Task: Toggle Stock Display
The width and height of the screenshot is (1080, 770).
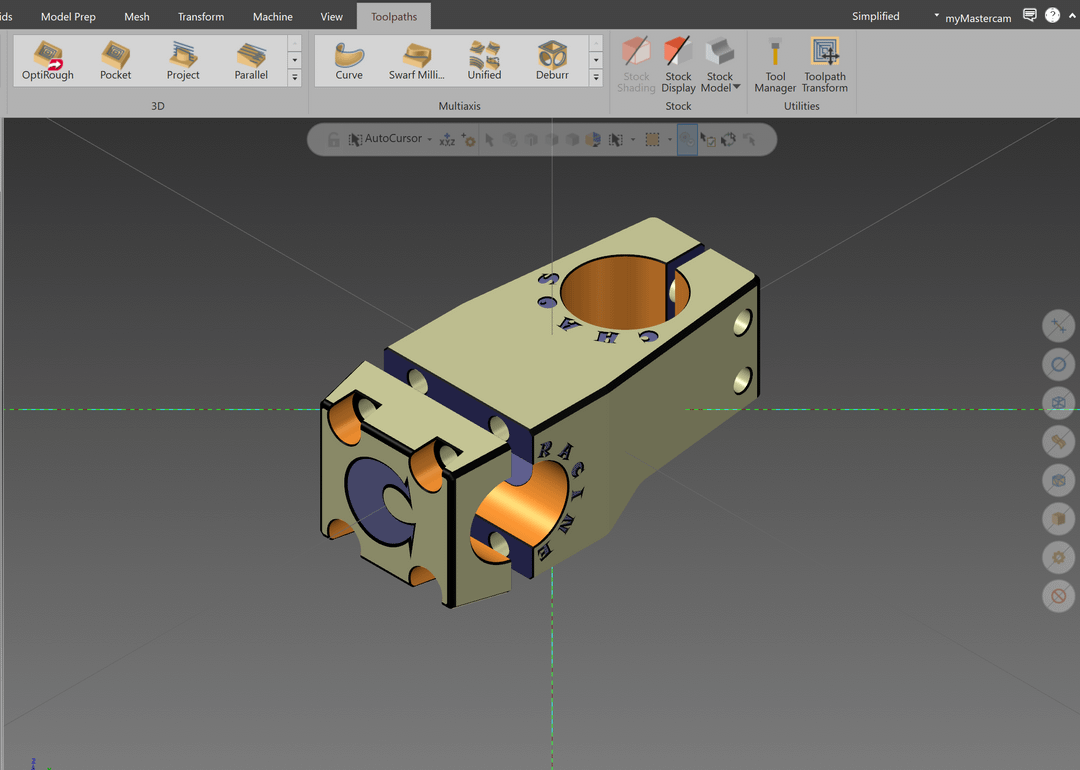Action: pos(678,65)
